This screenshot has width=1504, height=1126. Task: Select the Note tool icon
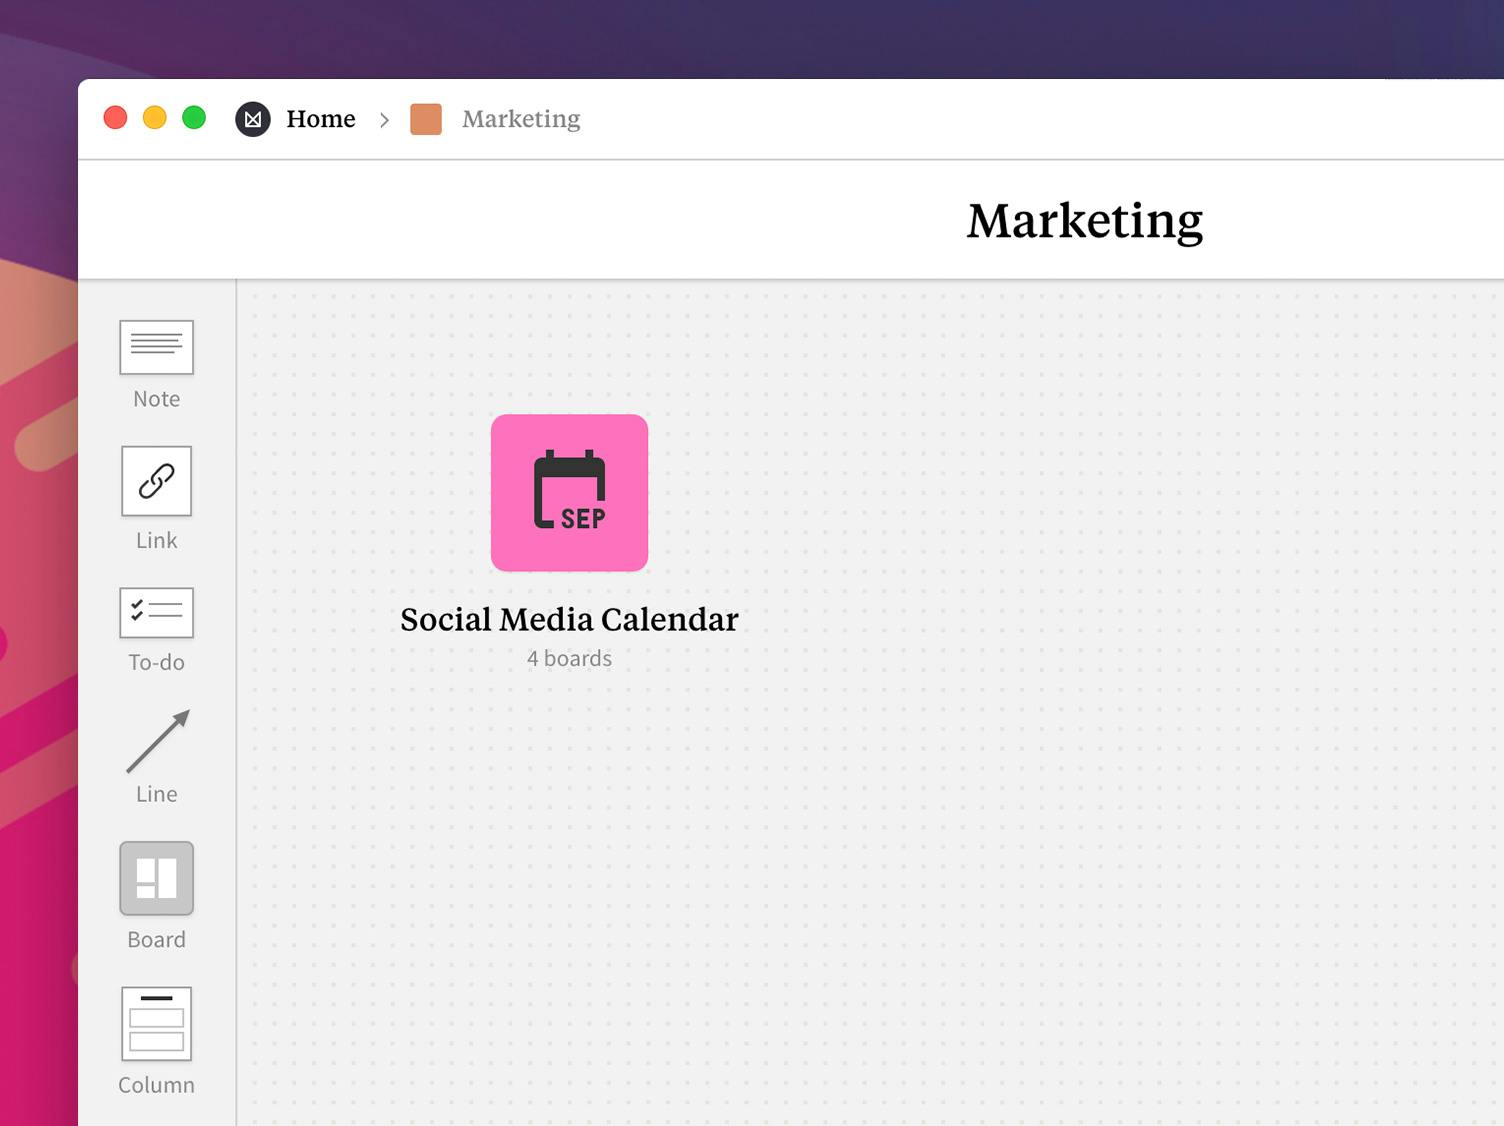pyautogui.click(x=156, y=347)
